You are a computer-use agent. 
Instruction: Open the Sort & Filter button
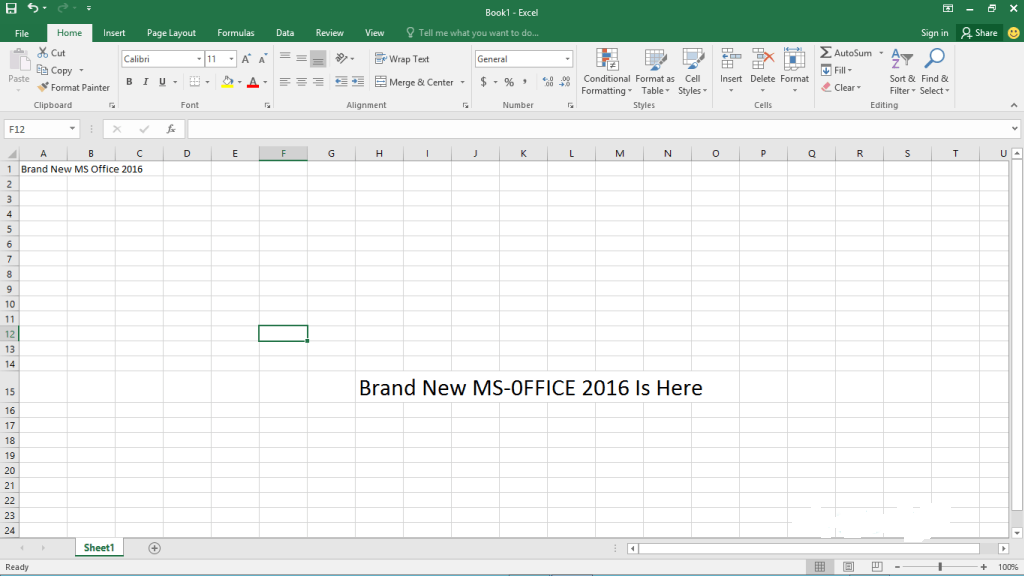pos(903,72)
